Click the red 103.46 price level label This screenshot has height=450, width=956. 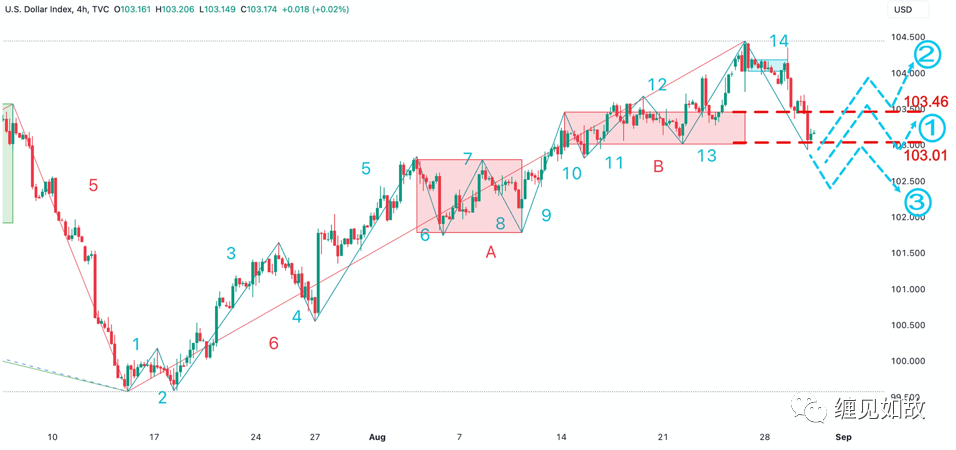925,102
